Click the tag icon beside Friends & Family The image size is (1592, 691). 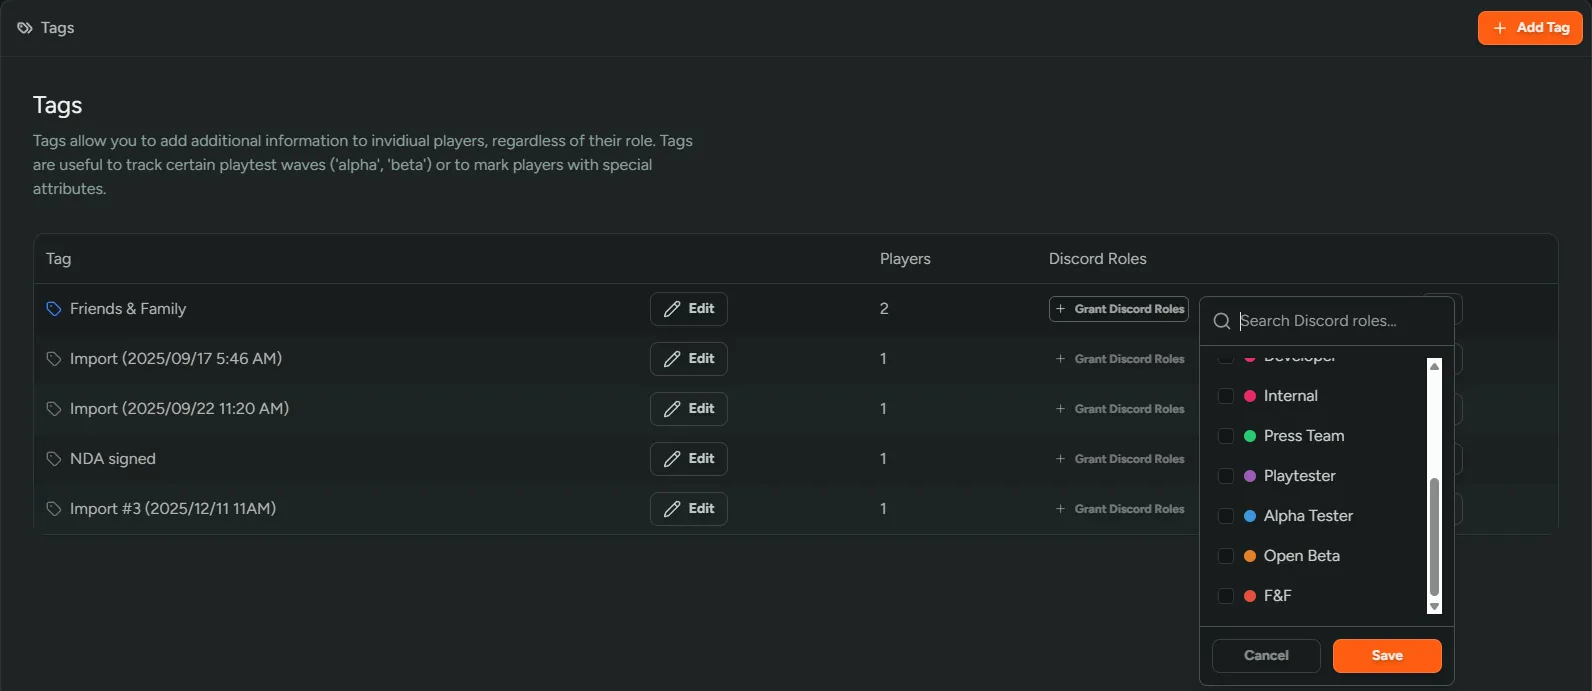[x=54, y=309]
